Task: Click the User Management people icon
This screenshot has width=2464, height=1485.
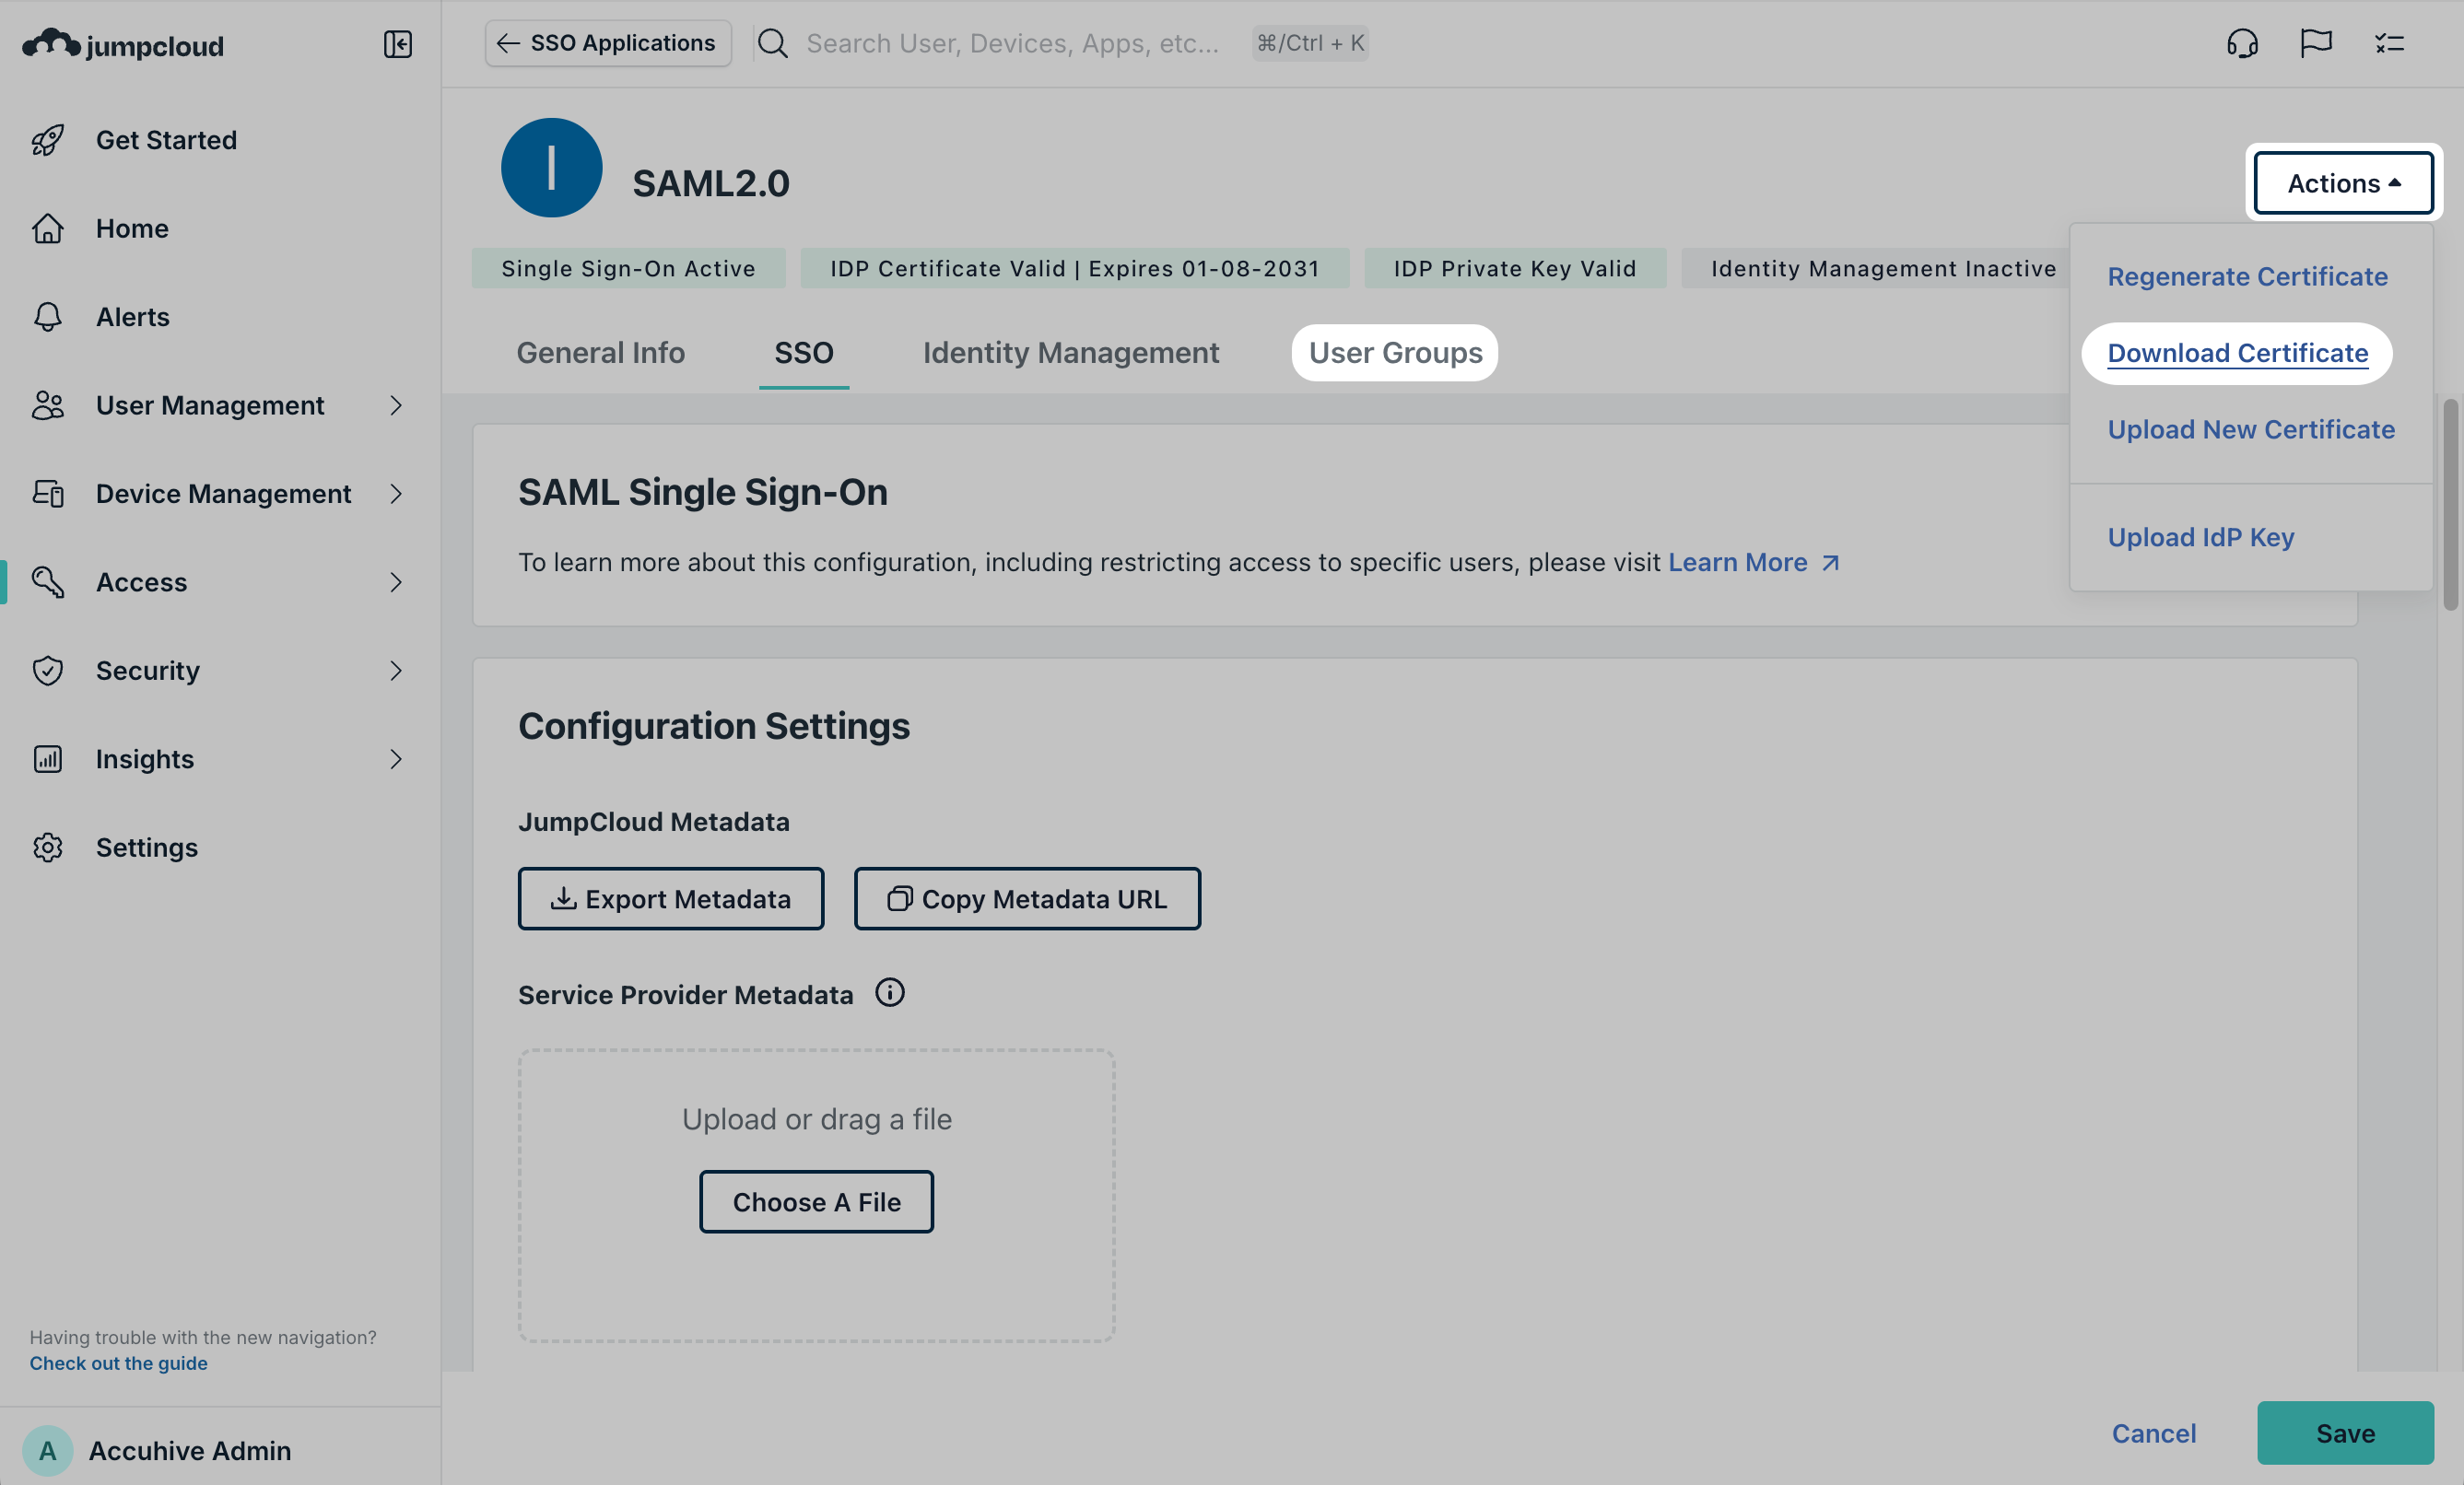Action: click(x=48, y=405)
